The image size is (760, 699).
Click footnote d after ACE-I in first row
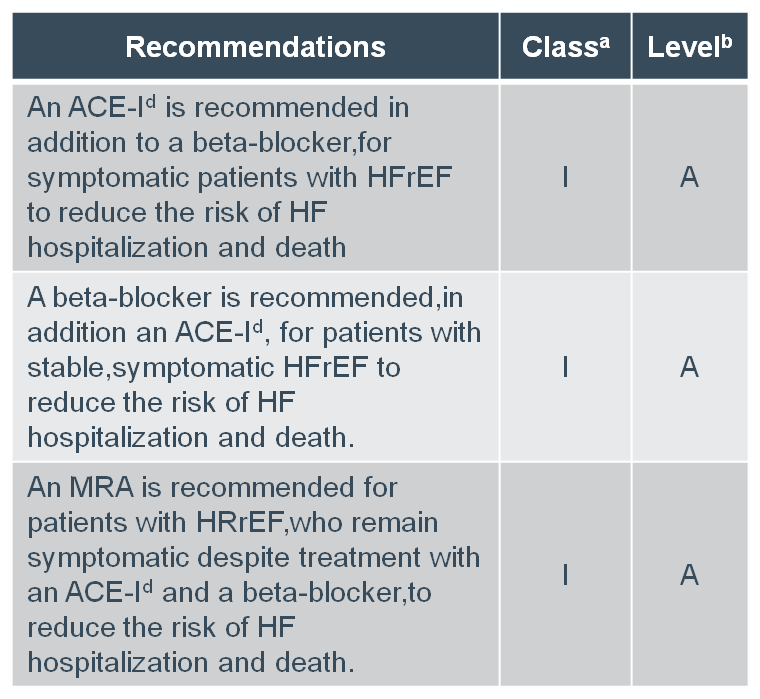[151, 100]
